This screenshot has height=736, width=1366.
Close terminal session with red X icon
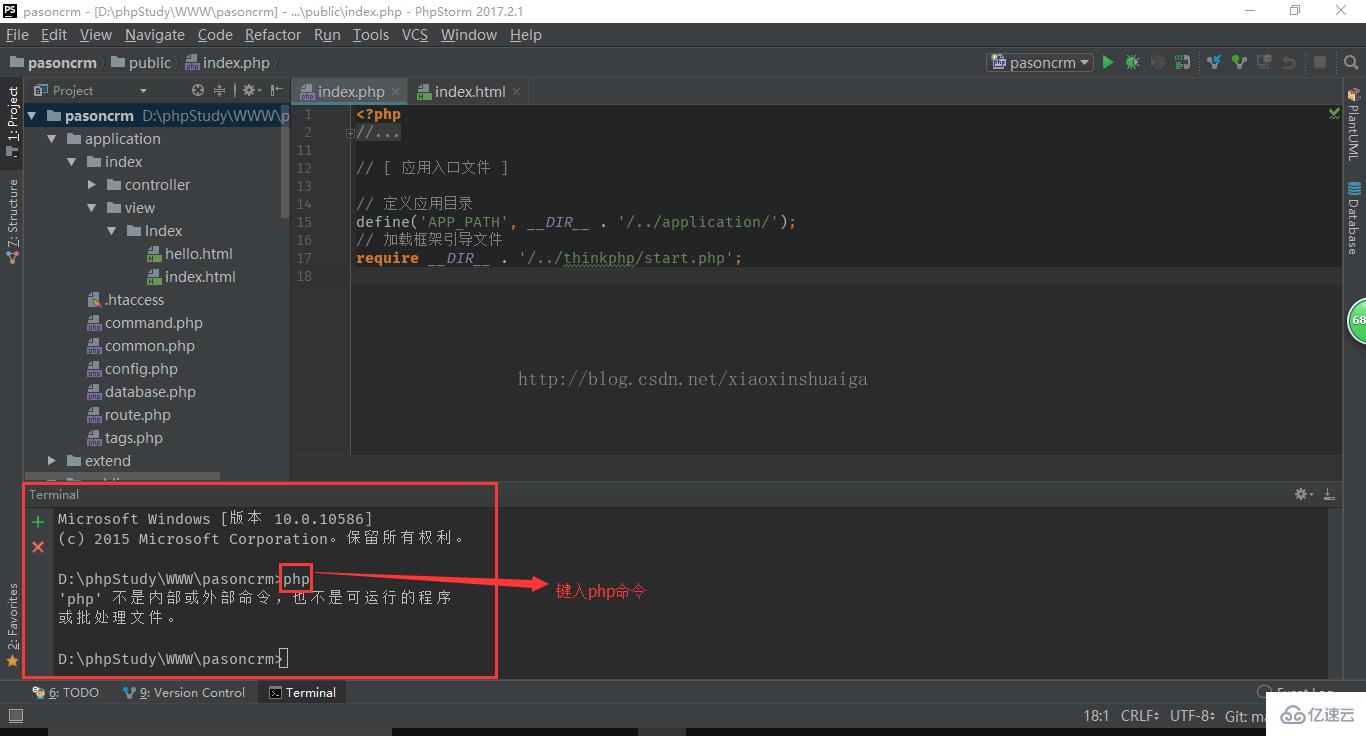[x=38, y=547]
